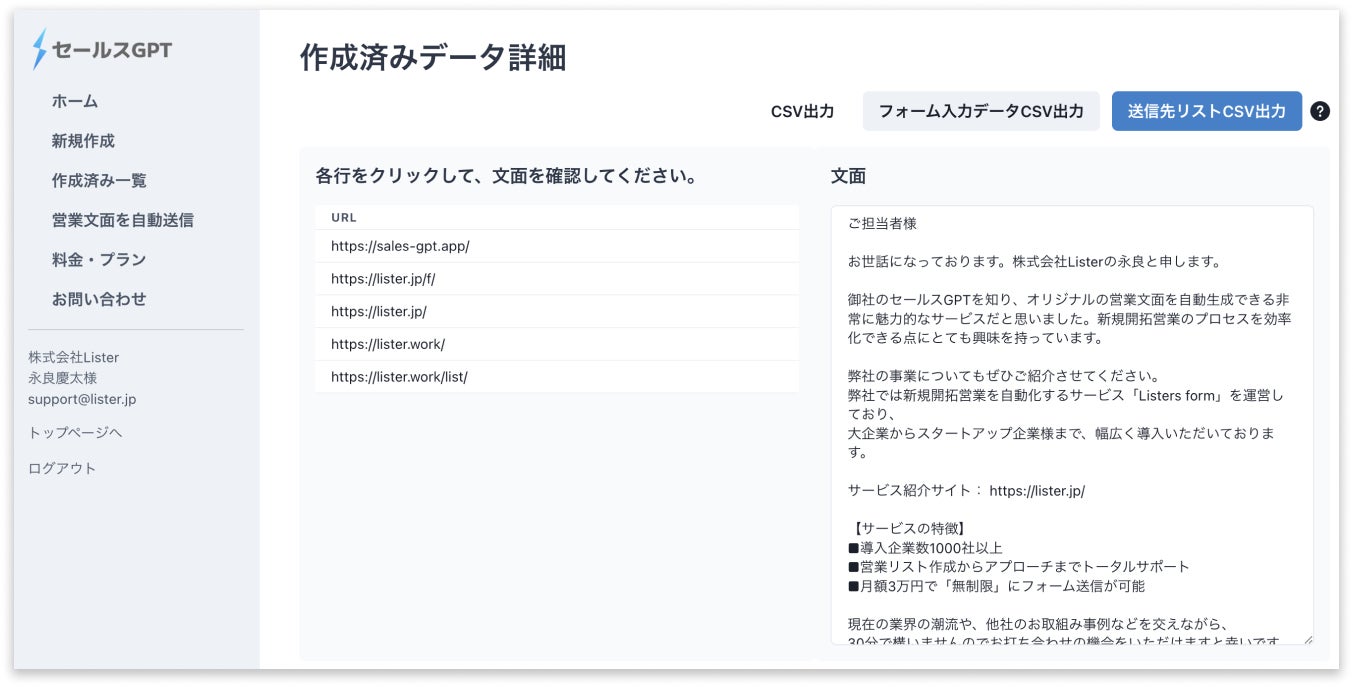
Task: Click 送信先リストCSV出力 blue button
Action: 1207,111
